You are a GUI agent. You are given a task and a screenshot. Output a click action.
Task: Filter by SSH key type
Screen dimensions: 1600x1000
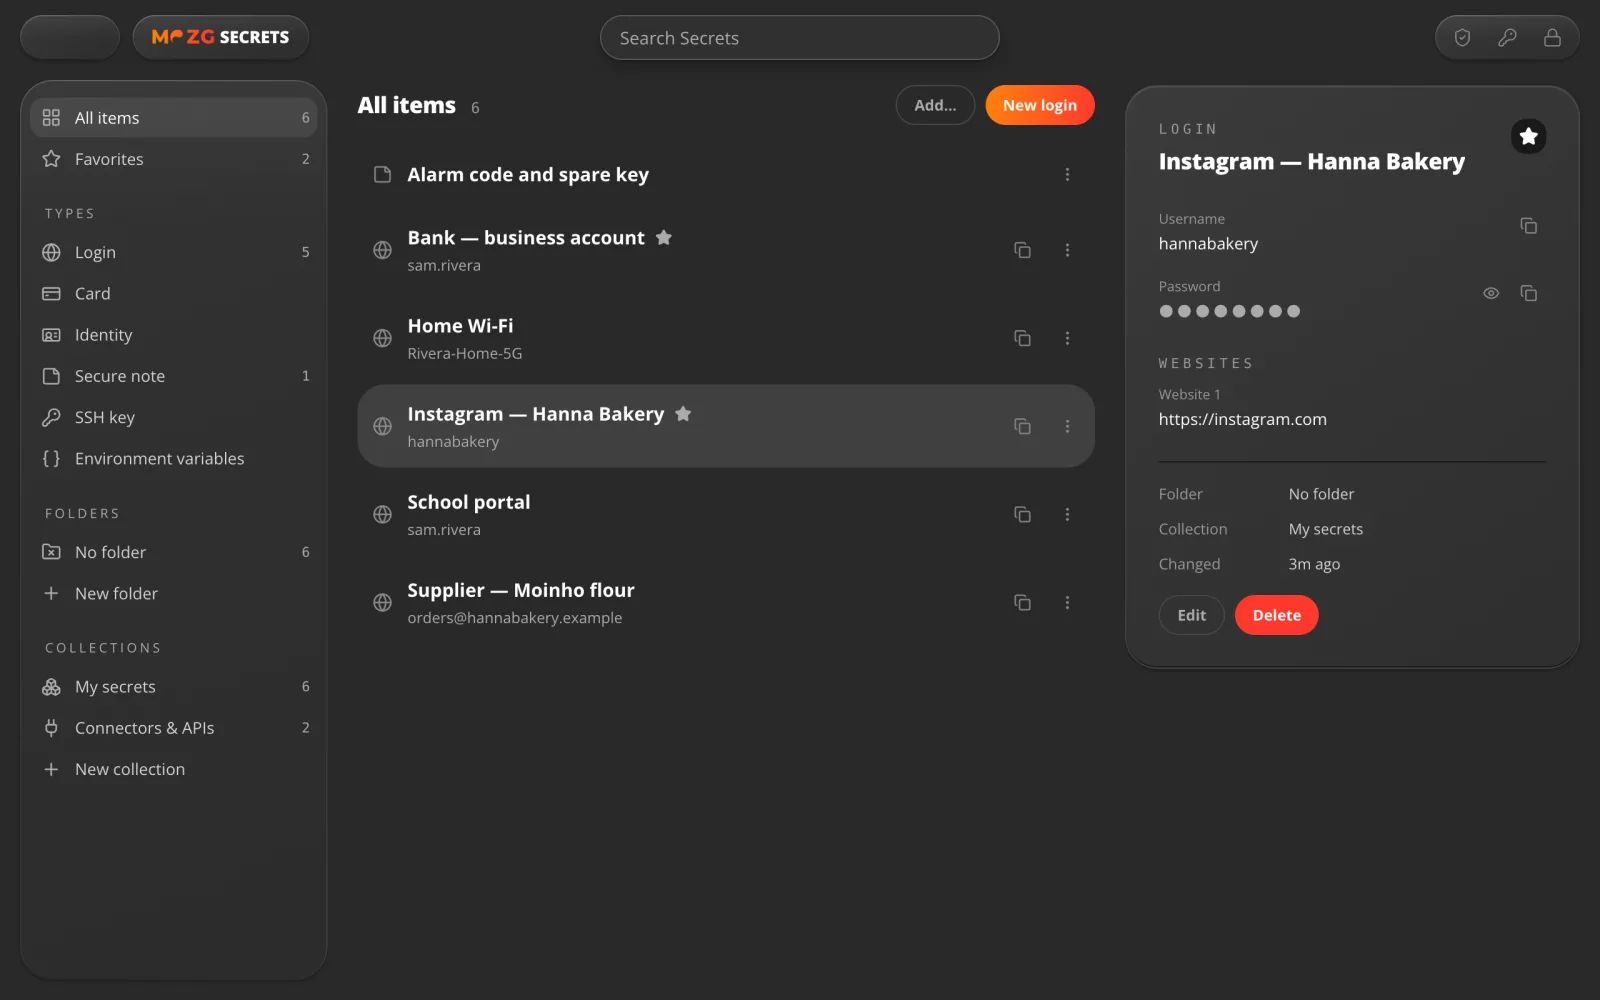174,417
